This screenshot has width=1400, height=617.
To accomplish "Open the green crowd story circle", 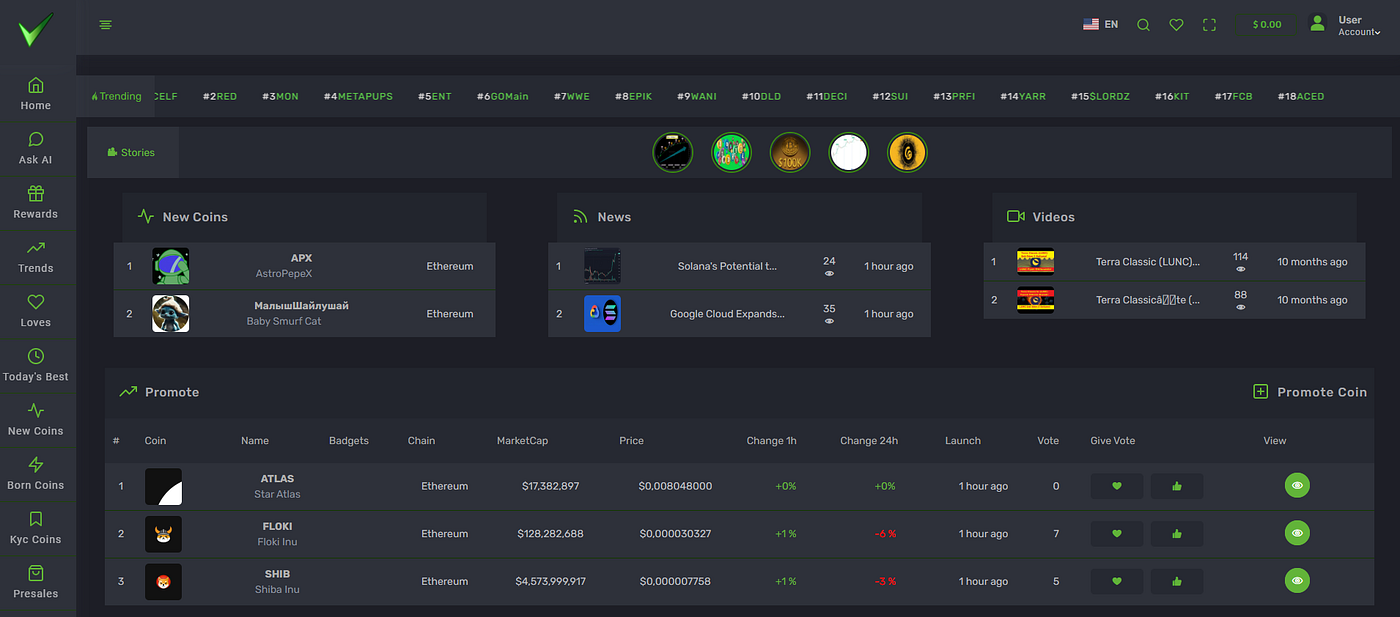I will [x=731, y=153].
